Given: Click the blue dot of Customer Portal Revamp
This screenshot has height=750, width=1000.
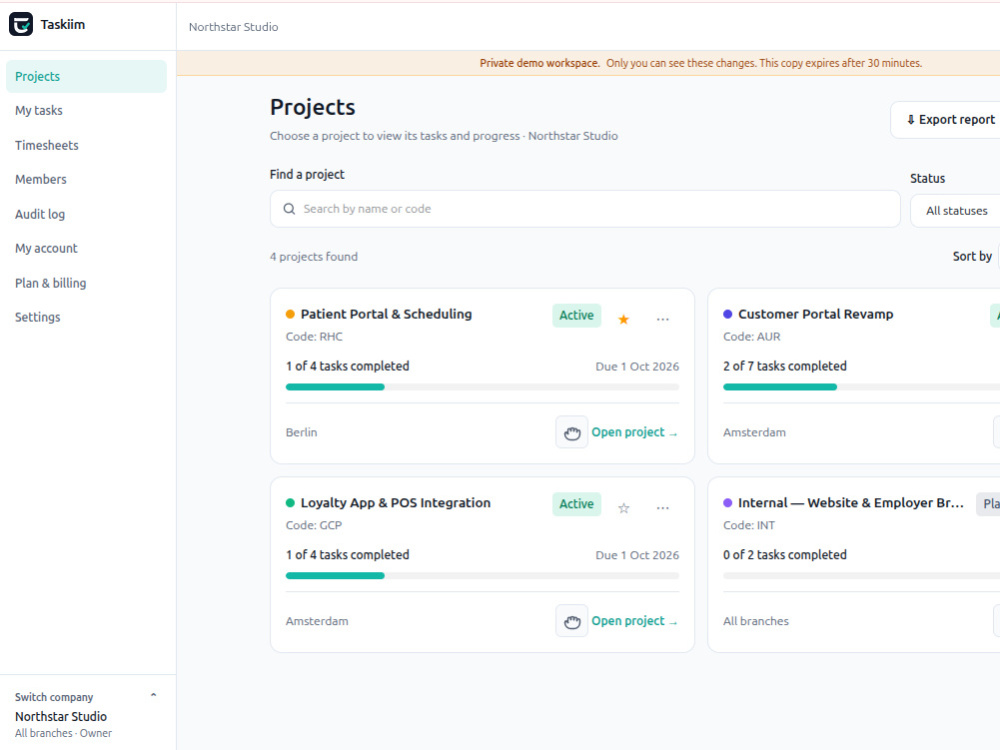Looking at the screenshot, I should 728,314.
